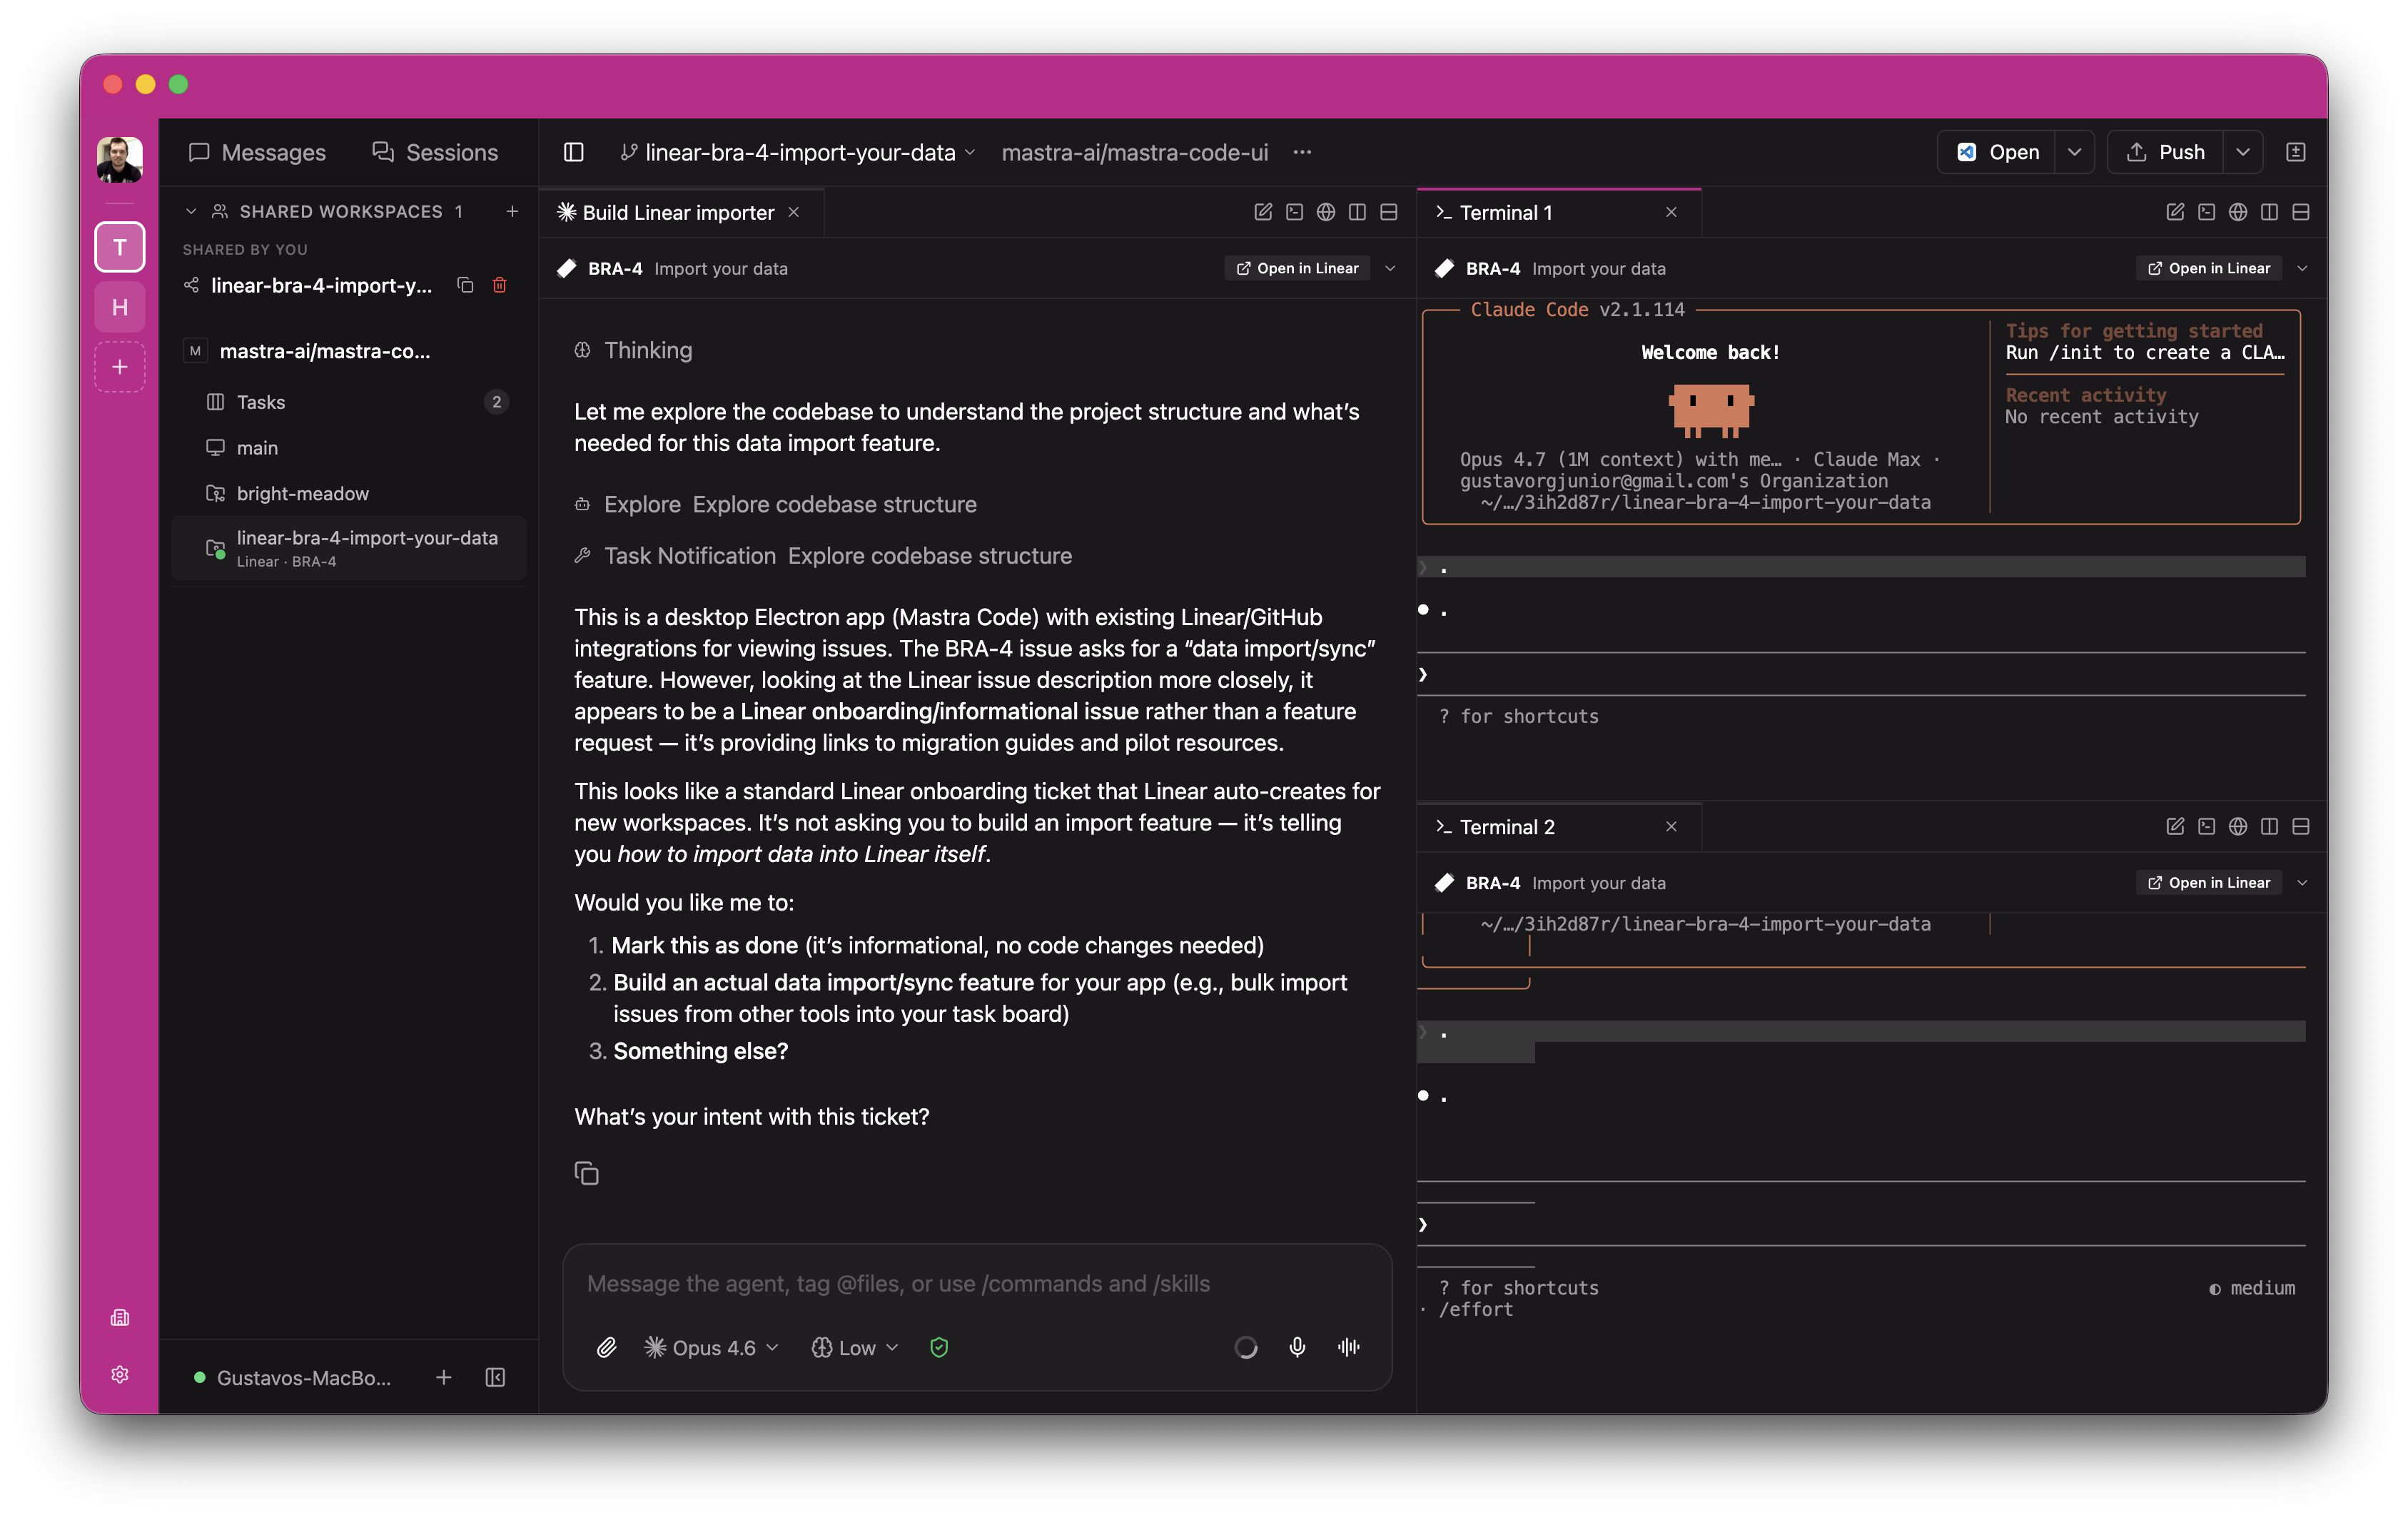The image size is (2408, 1520).
Task: Click the microphone dictation icon
Action: pyautogui.click(x=1297, y=1347)
